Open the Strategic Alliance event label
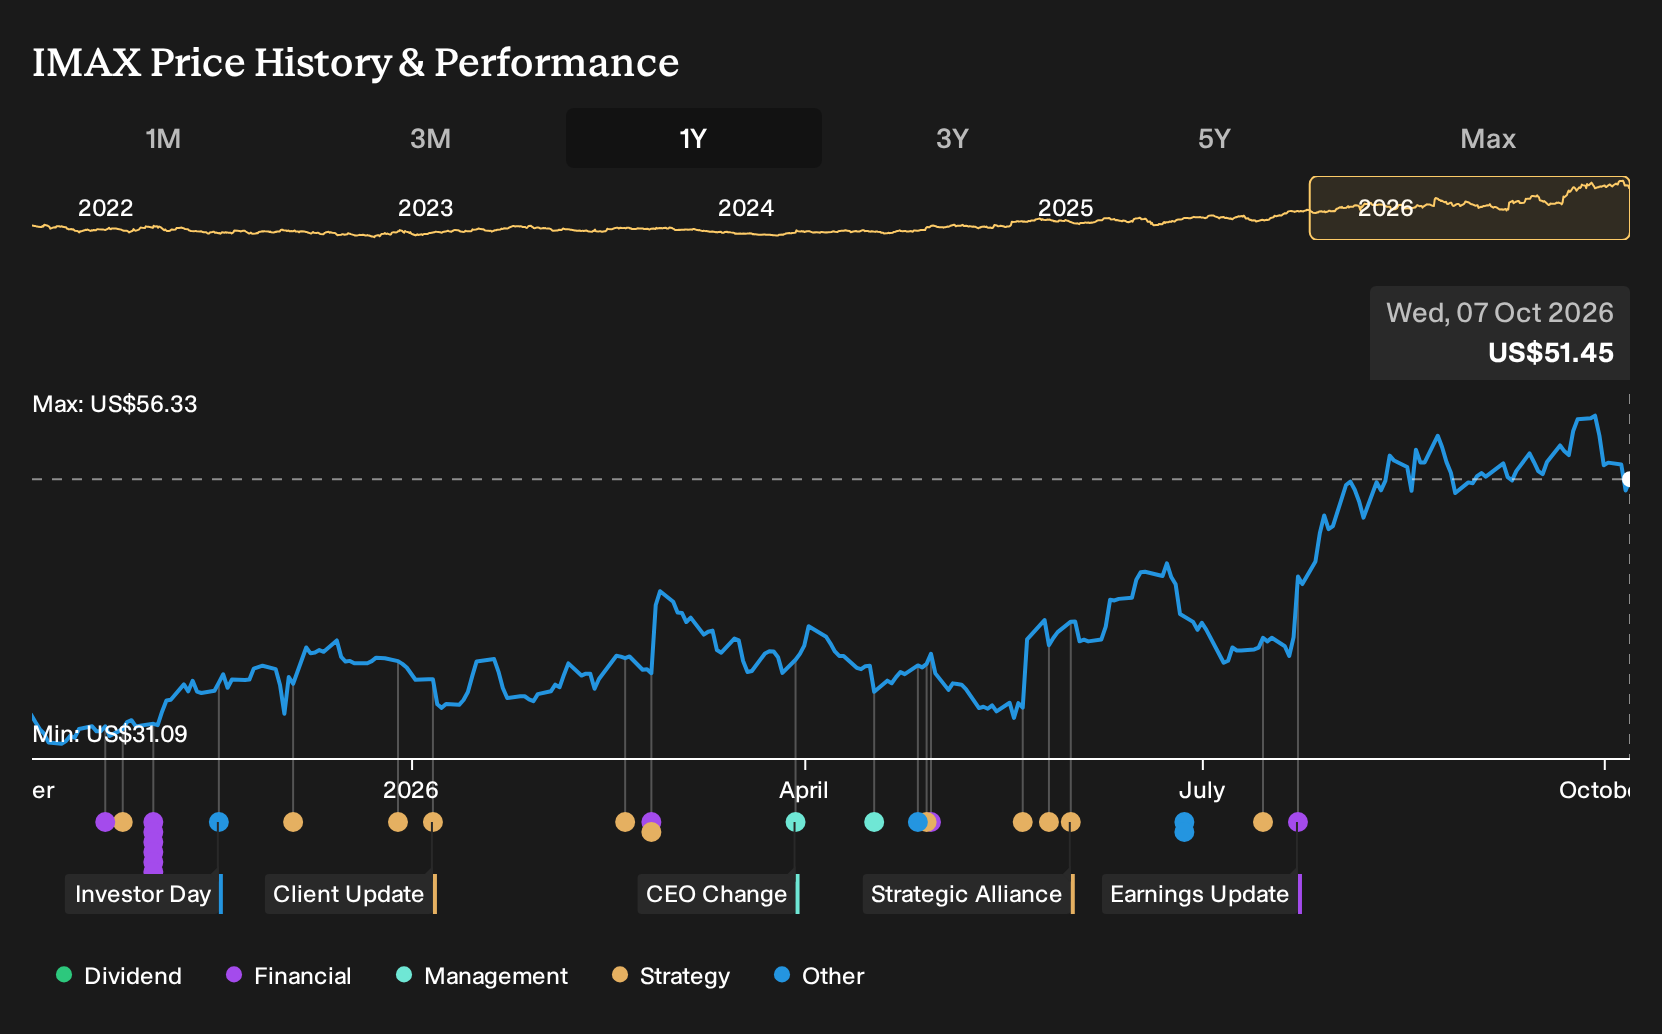The width and height of the screenshot is (1662, 1034). (x=968, y=894)
